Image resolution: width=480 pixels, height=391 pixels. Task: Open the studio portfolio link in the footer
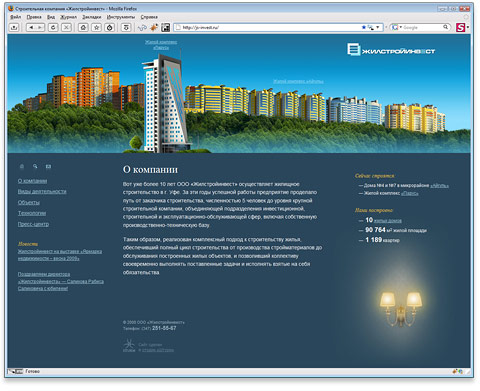click(x=158, y=350)
